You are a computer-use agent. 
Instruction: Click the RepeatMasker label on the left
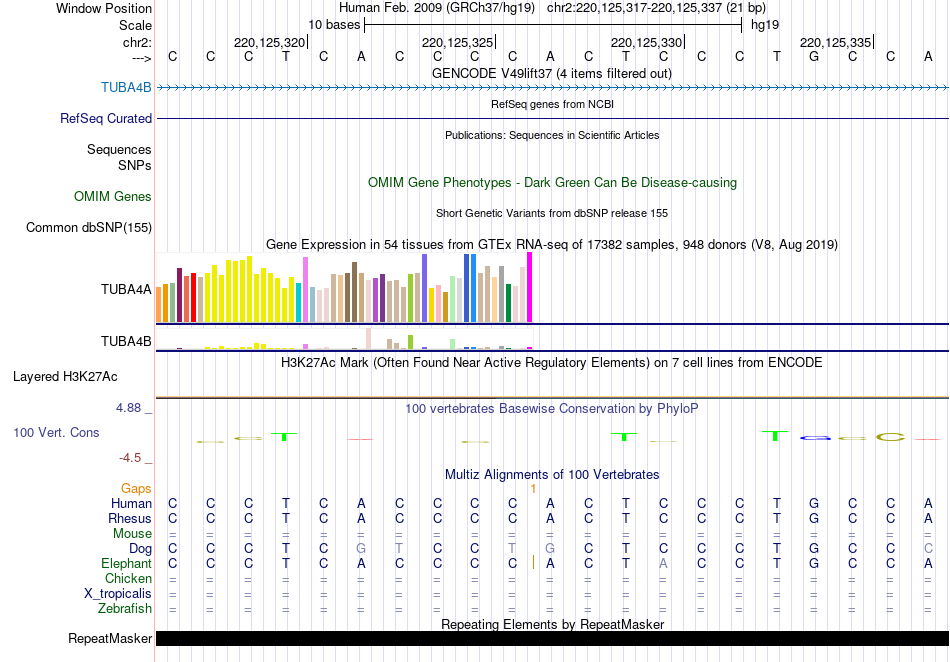click(x=110, y=638)
